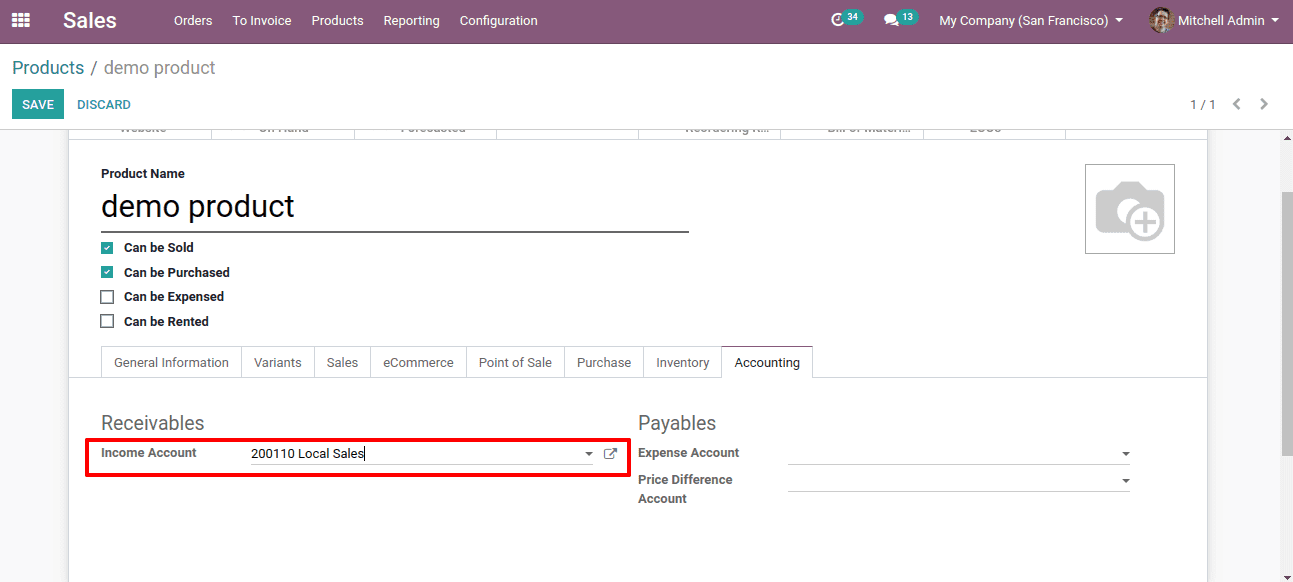Click the Sales app title
The image size is (1293, 582).
(90, 20)
